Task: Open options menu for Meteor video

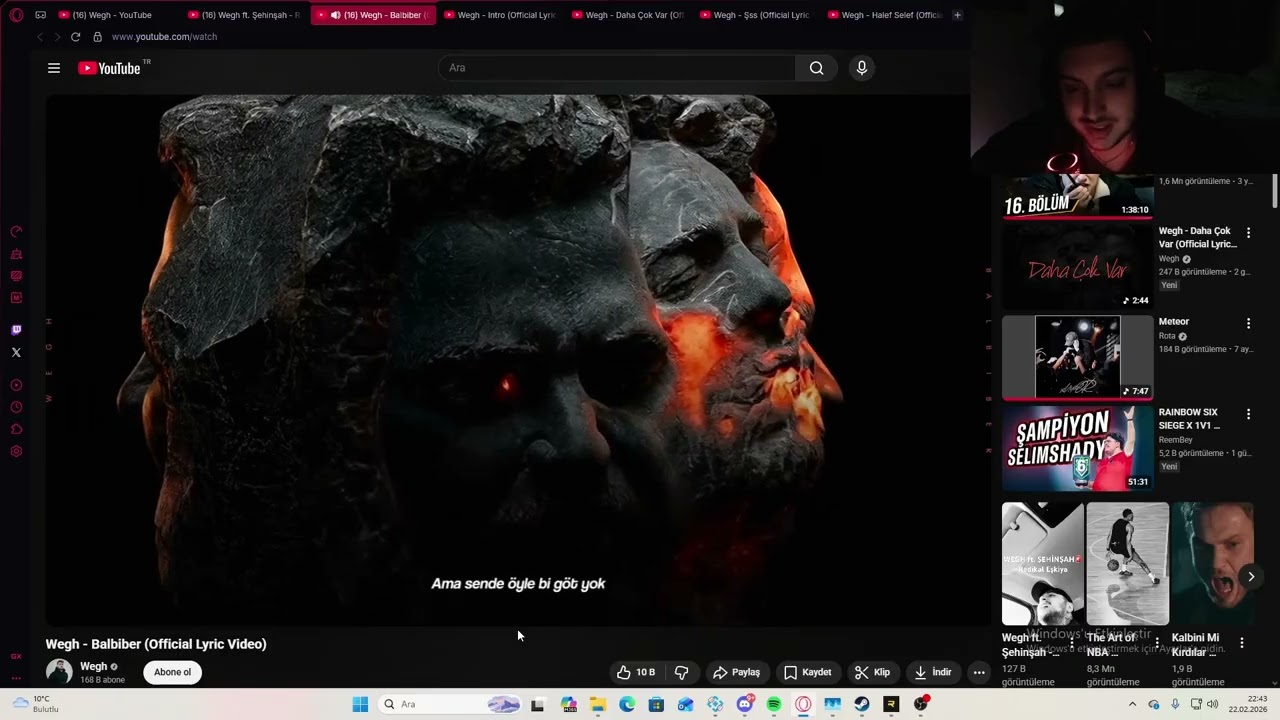Action: (x=1248, y=324)
